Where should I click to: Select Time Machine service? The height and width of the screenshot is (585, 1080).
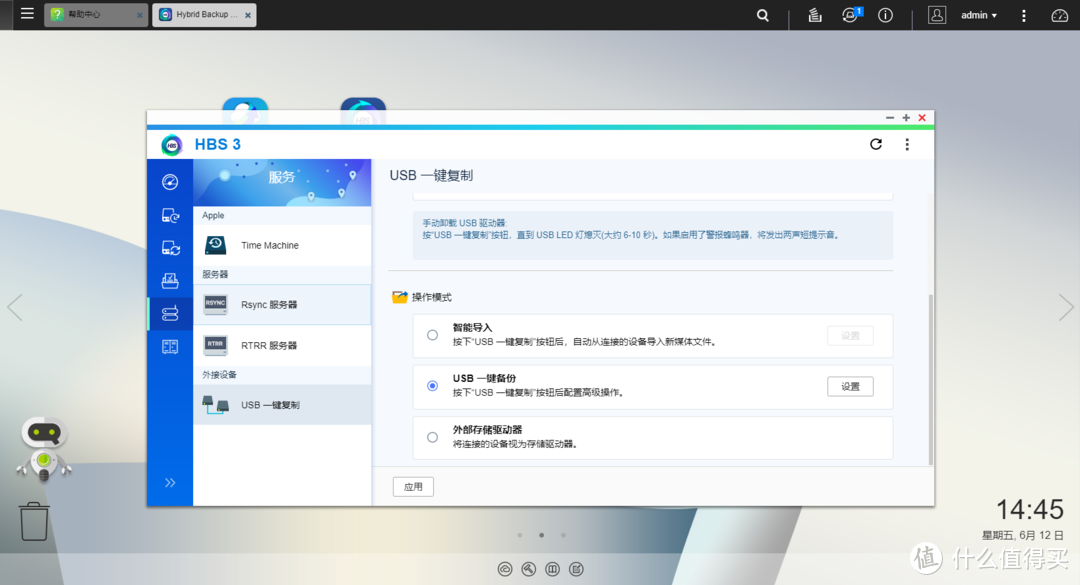pyautogui.click(x=282, y=245)
